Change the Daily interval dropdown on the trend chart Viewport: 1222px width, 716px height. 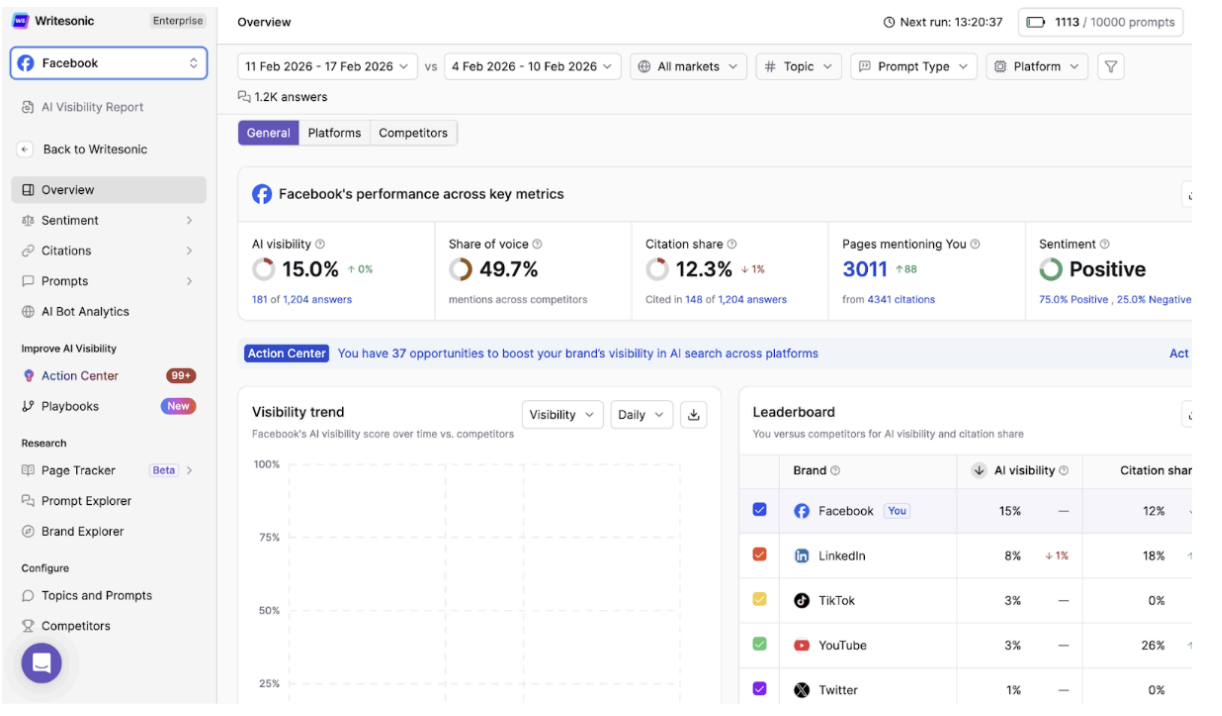click(x=641, y=414)
